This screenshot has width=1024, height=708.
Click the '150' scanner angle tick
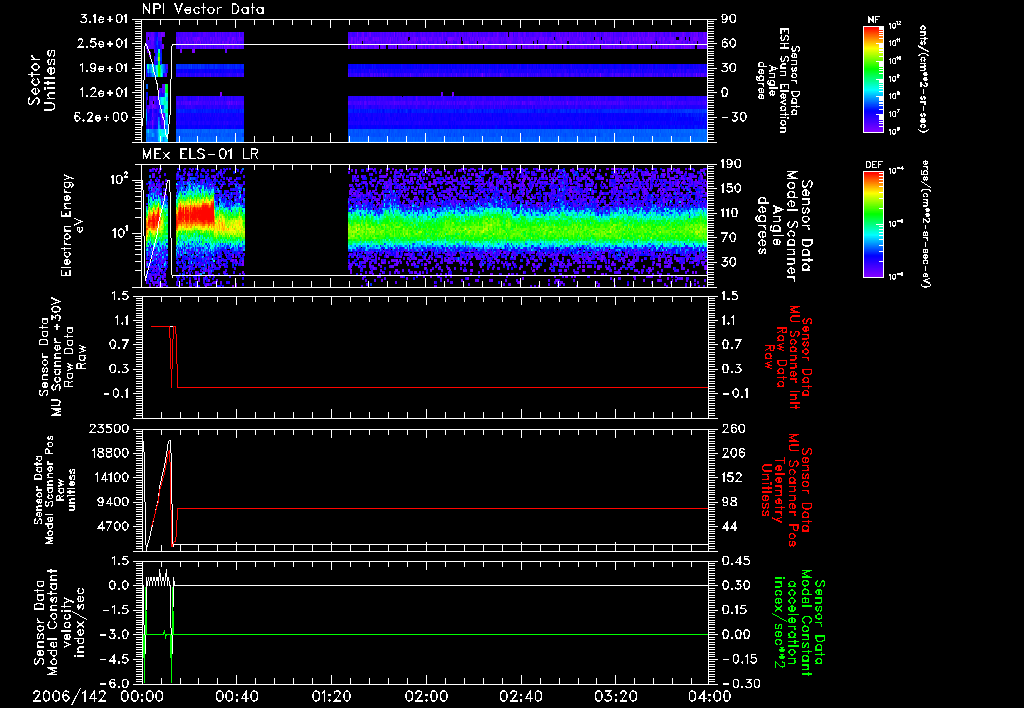point(733,188)
